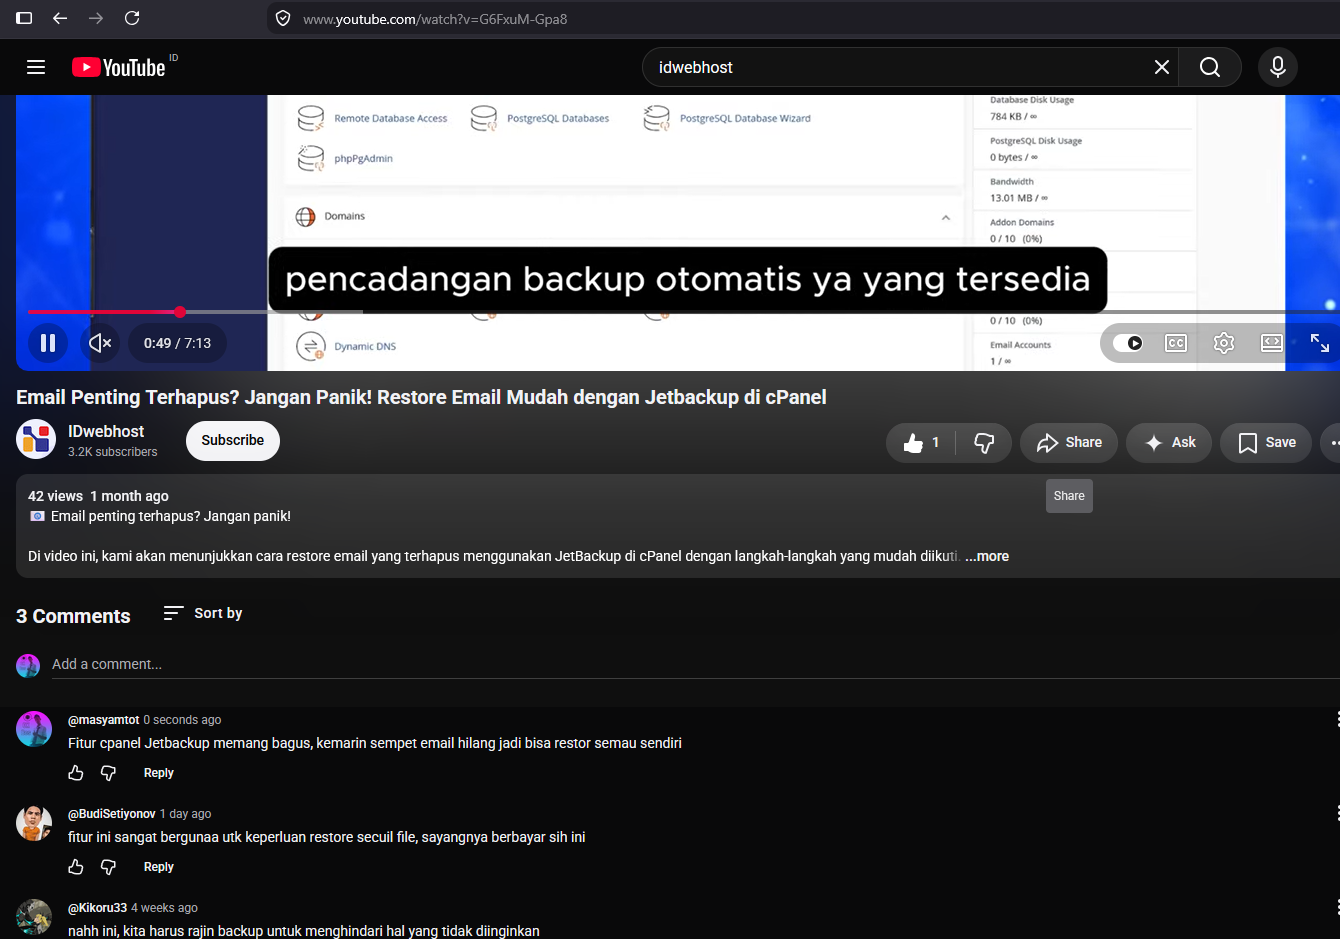Unmute the video sound
The image size is (1340, 939).
100,343
